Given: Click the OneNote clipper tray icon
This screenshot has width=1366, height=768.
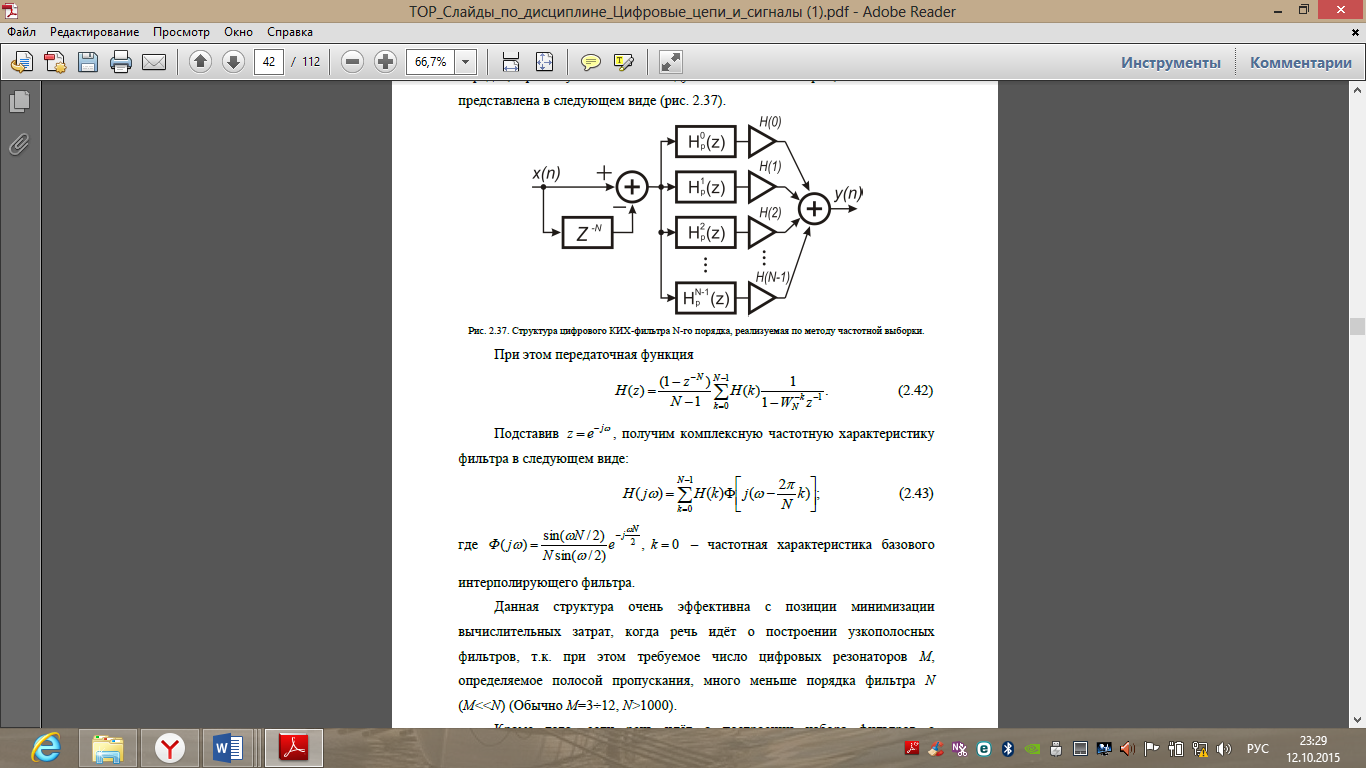Looking at the screenshot, I should coord(960,748).
